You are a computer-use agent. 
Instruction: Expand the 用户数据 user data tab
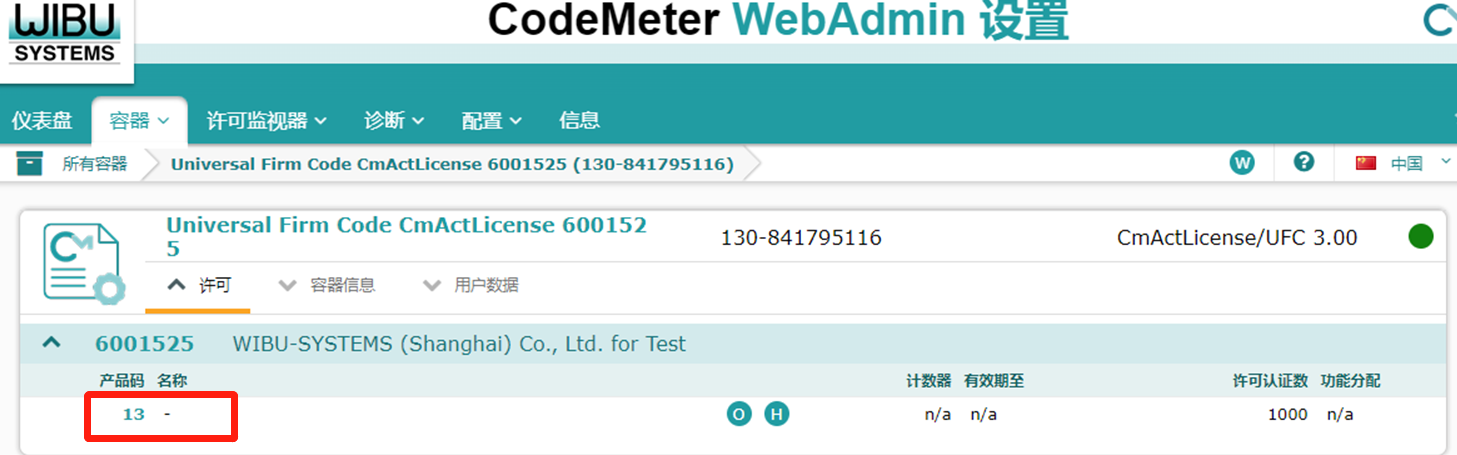click(x=470, y=286)
